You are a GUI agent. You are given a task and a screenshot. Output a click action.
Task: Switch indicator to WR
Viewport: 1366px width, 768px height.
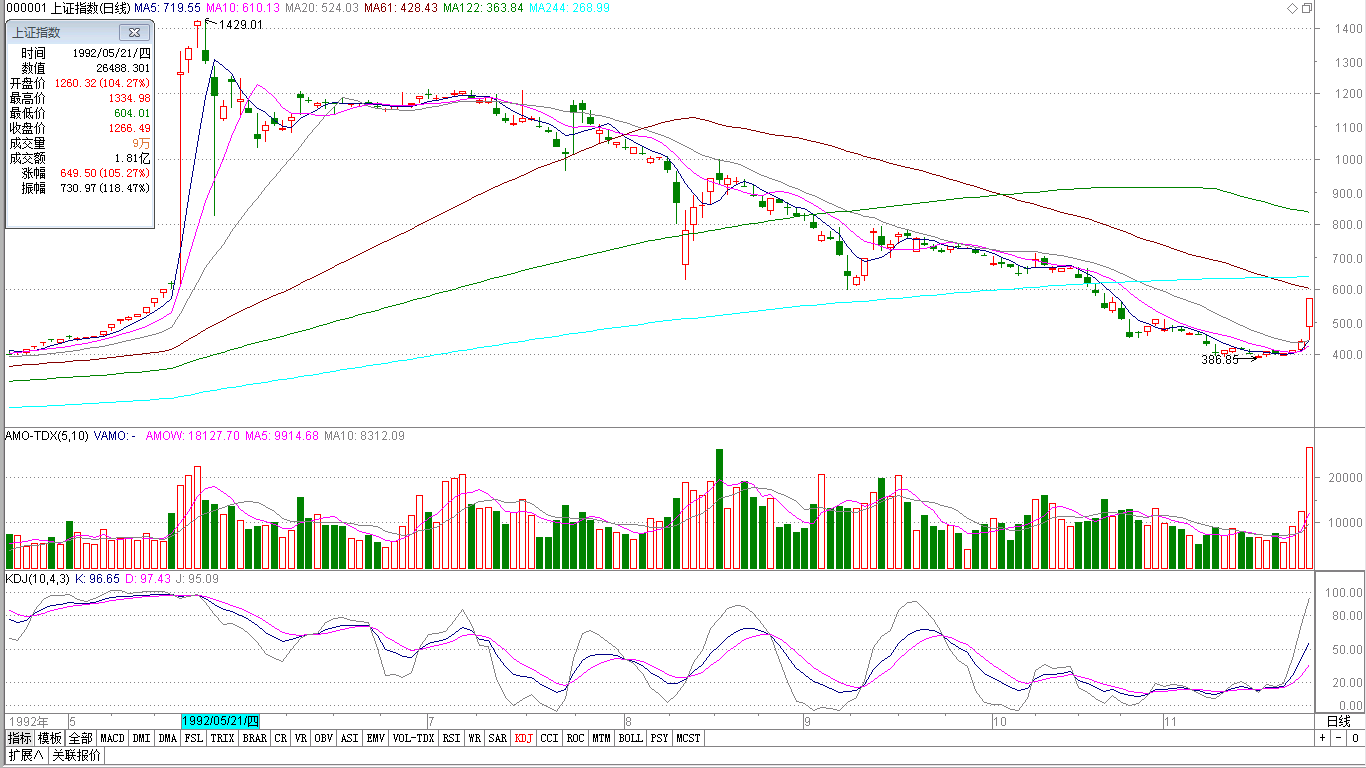(x=475, y=738)
